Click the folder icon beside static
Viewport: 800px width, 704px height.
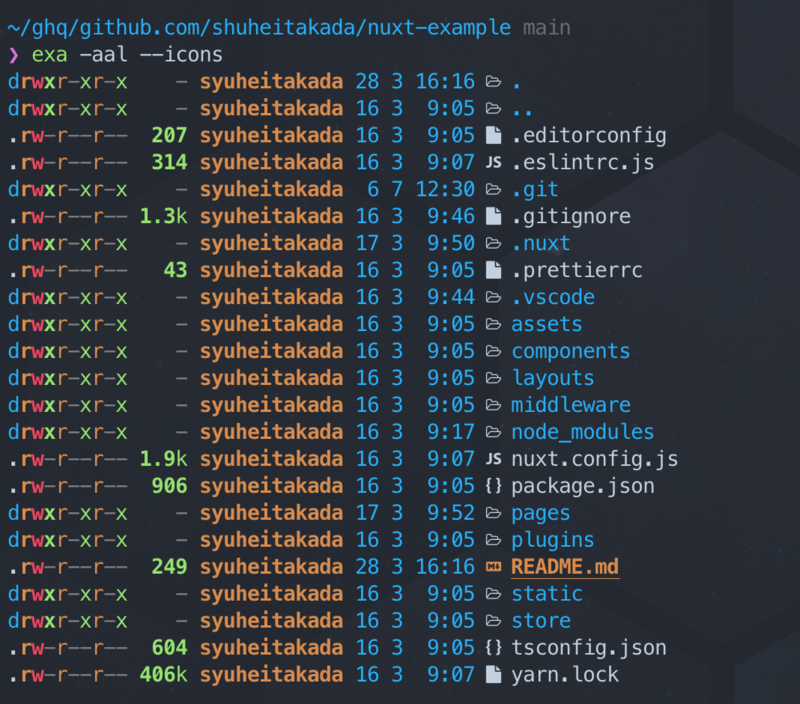(493, 594)
